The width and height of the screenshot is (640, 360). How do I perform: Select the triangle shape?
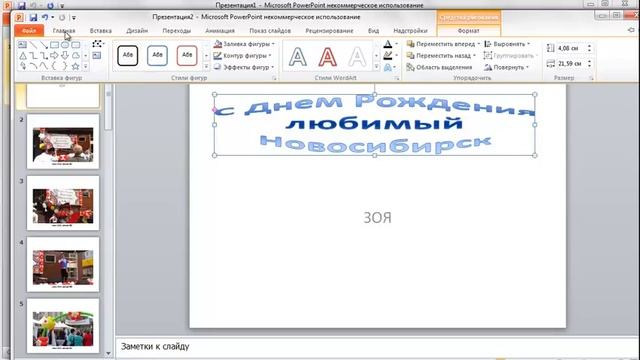tap(23, 56)
